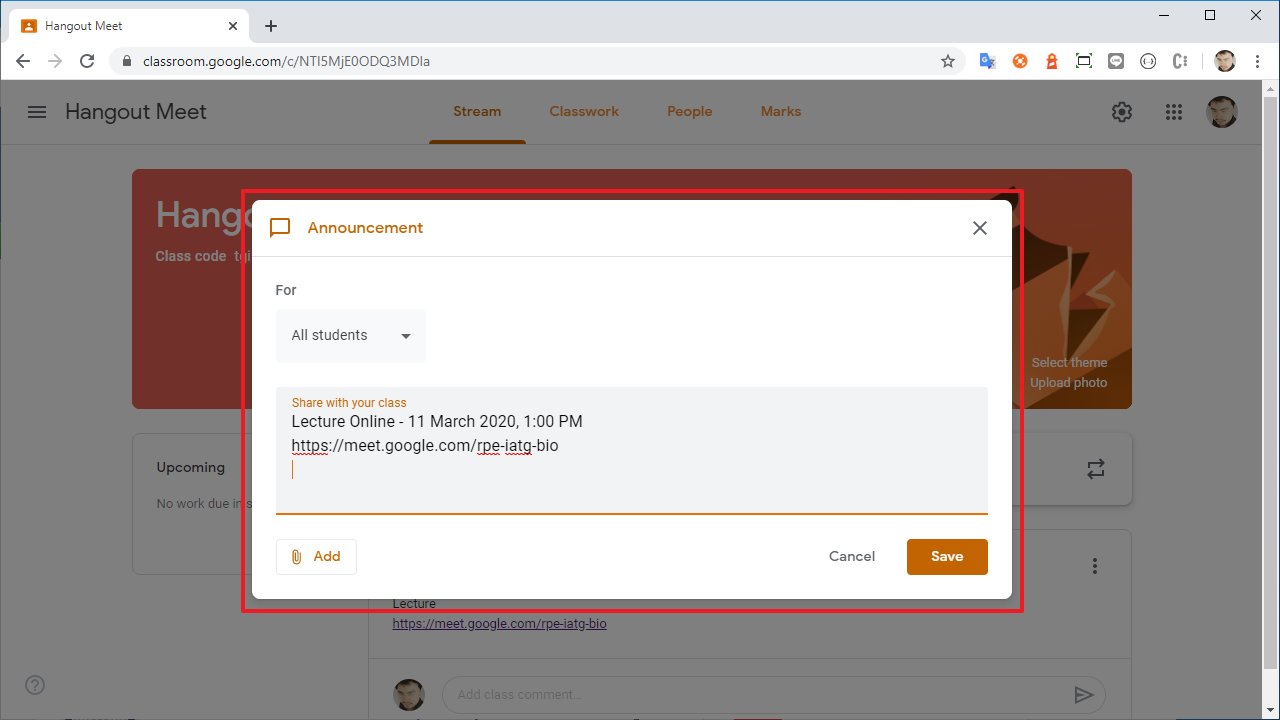1280x720 pixels.
Task: Open the post's three-dot options menu
Action: point(1095,567)
